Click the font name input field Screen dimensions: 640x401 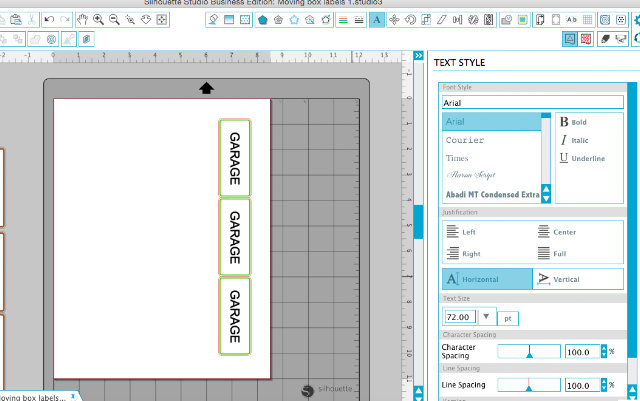[533, 102]
